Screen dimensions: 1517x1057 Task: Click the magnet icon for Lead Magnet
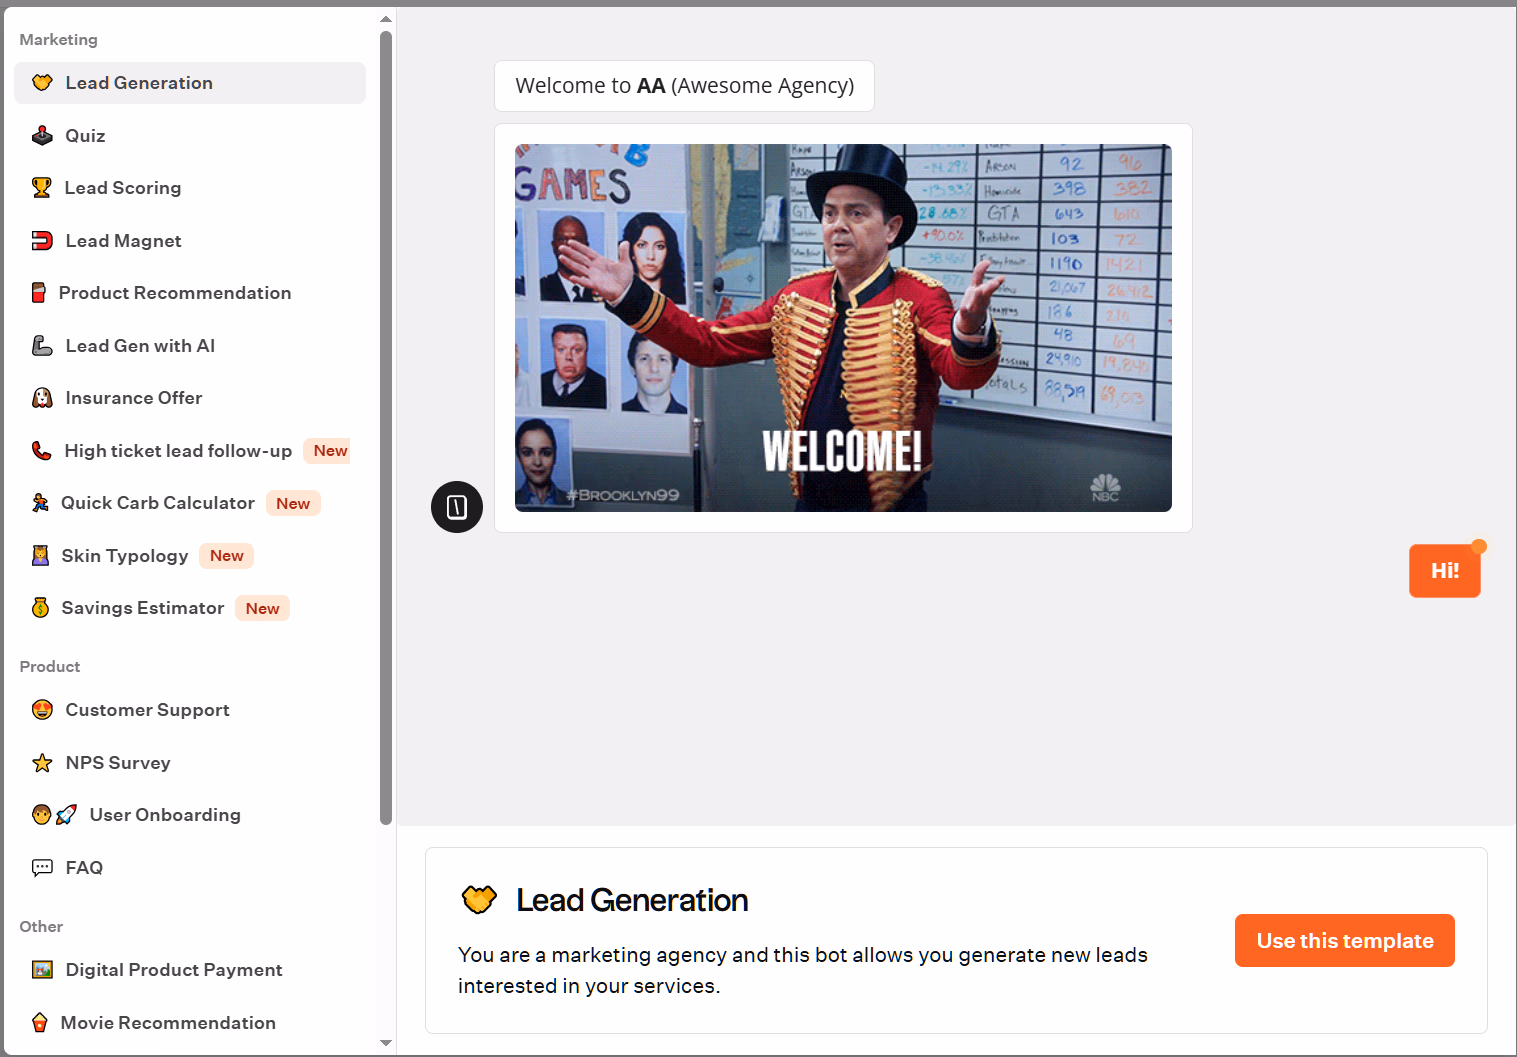point(42,241)
